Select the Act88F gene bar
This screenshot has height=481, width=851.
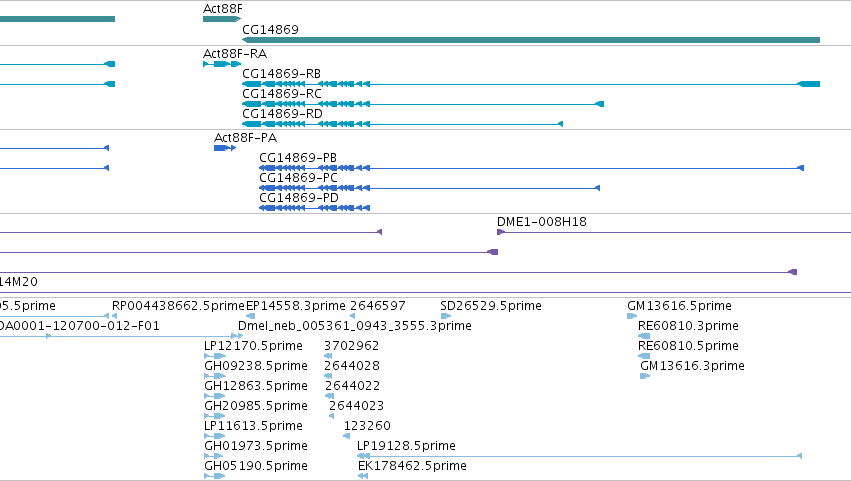pos(222,19)
